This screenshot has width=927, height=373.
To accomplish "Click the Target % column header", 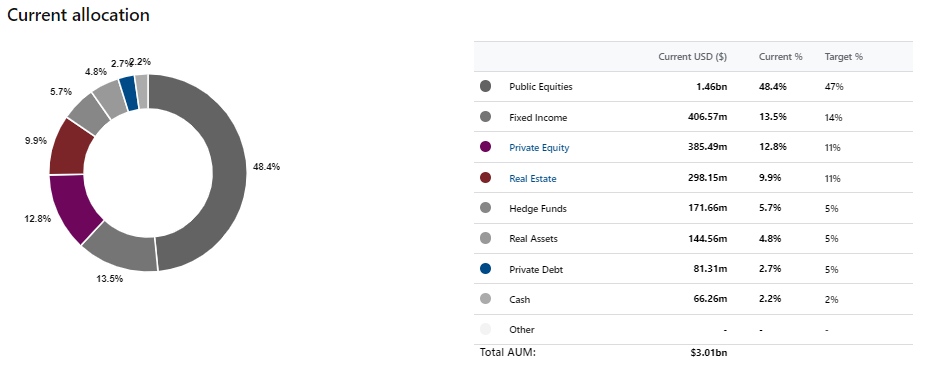I will [x=844, y=57].
